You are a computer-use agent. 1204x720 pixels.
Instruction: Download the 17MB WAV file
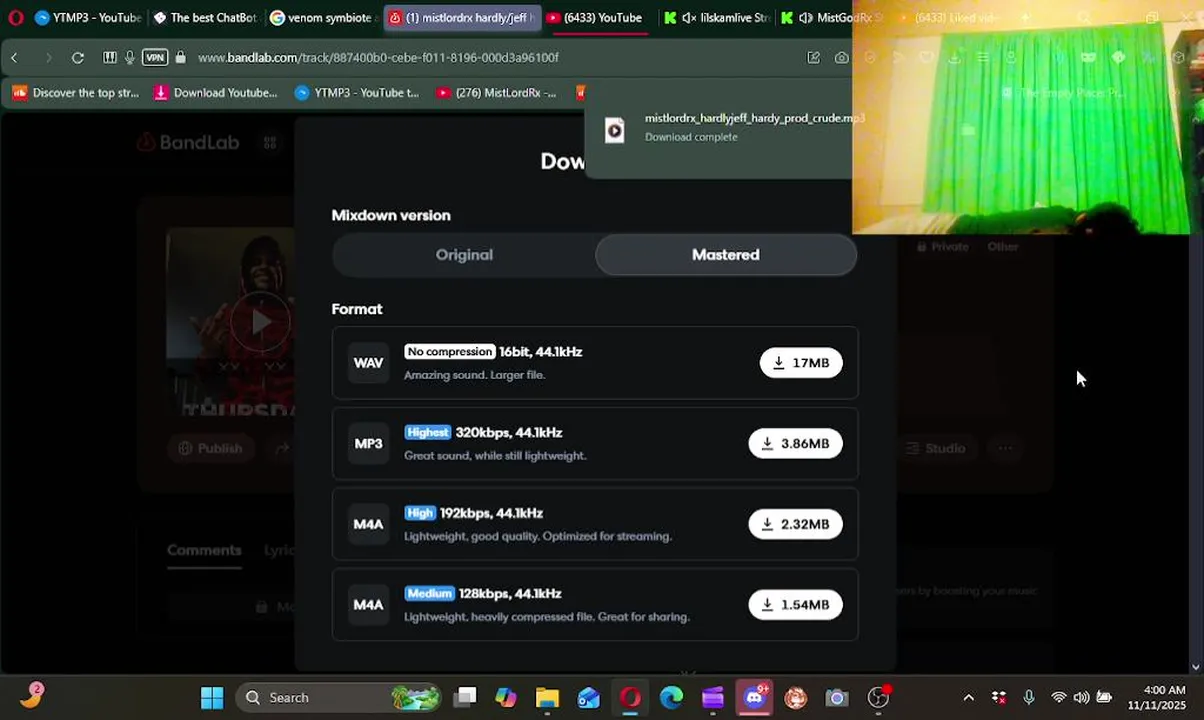coord(801,363)
